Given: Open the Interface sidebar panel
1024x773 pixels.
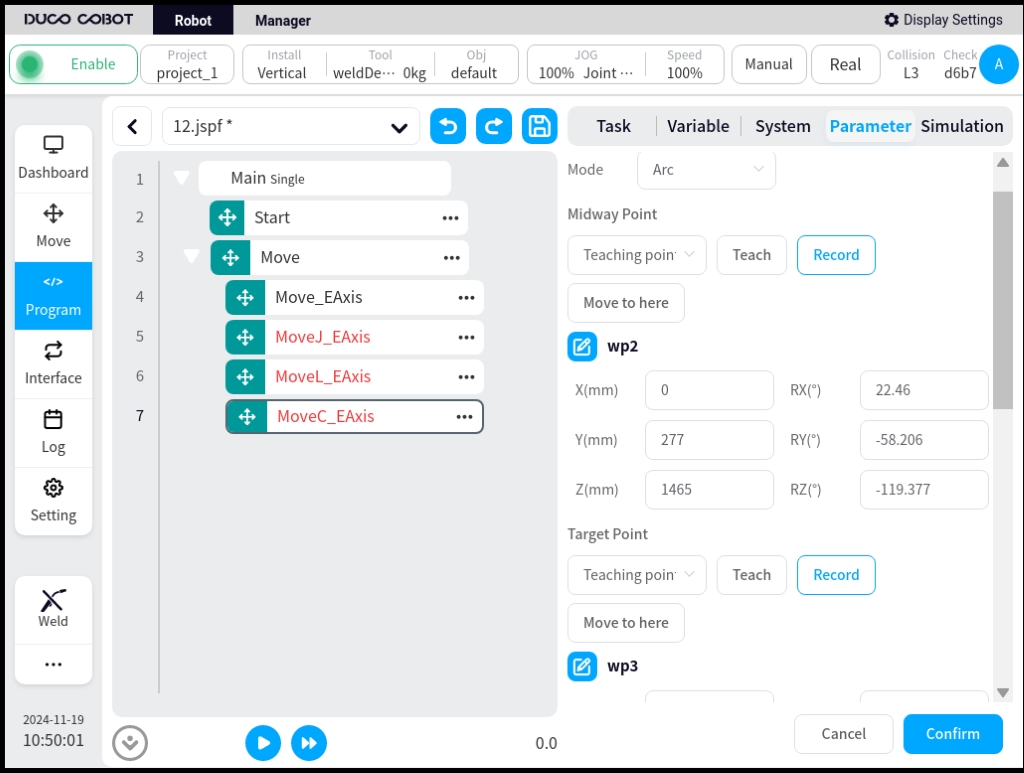Looking at the screenshot, I should click(53, 364).
